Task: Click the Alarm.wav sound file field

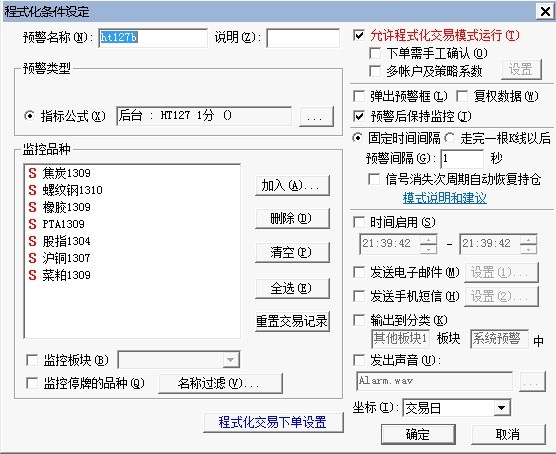Action: [434, 381]
